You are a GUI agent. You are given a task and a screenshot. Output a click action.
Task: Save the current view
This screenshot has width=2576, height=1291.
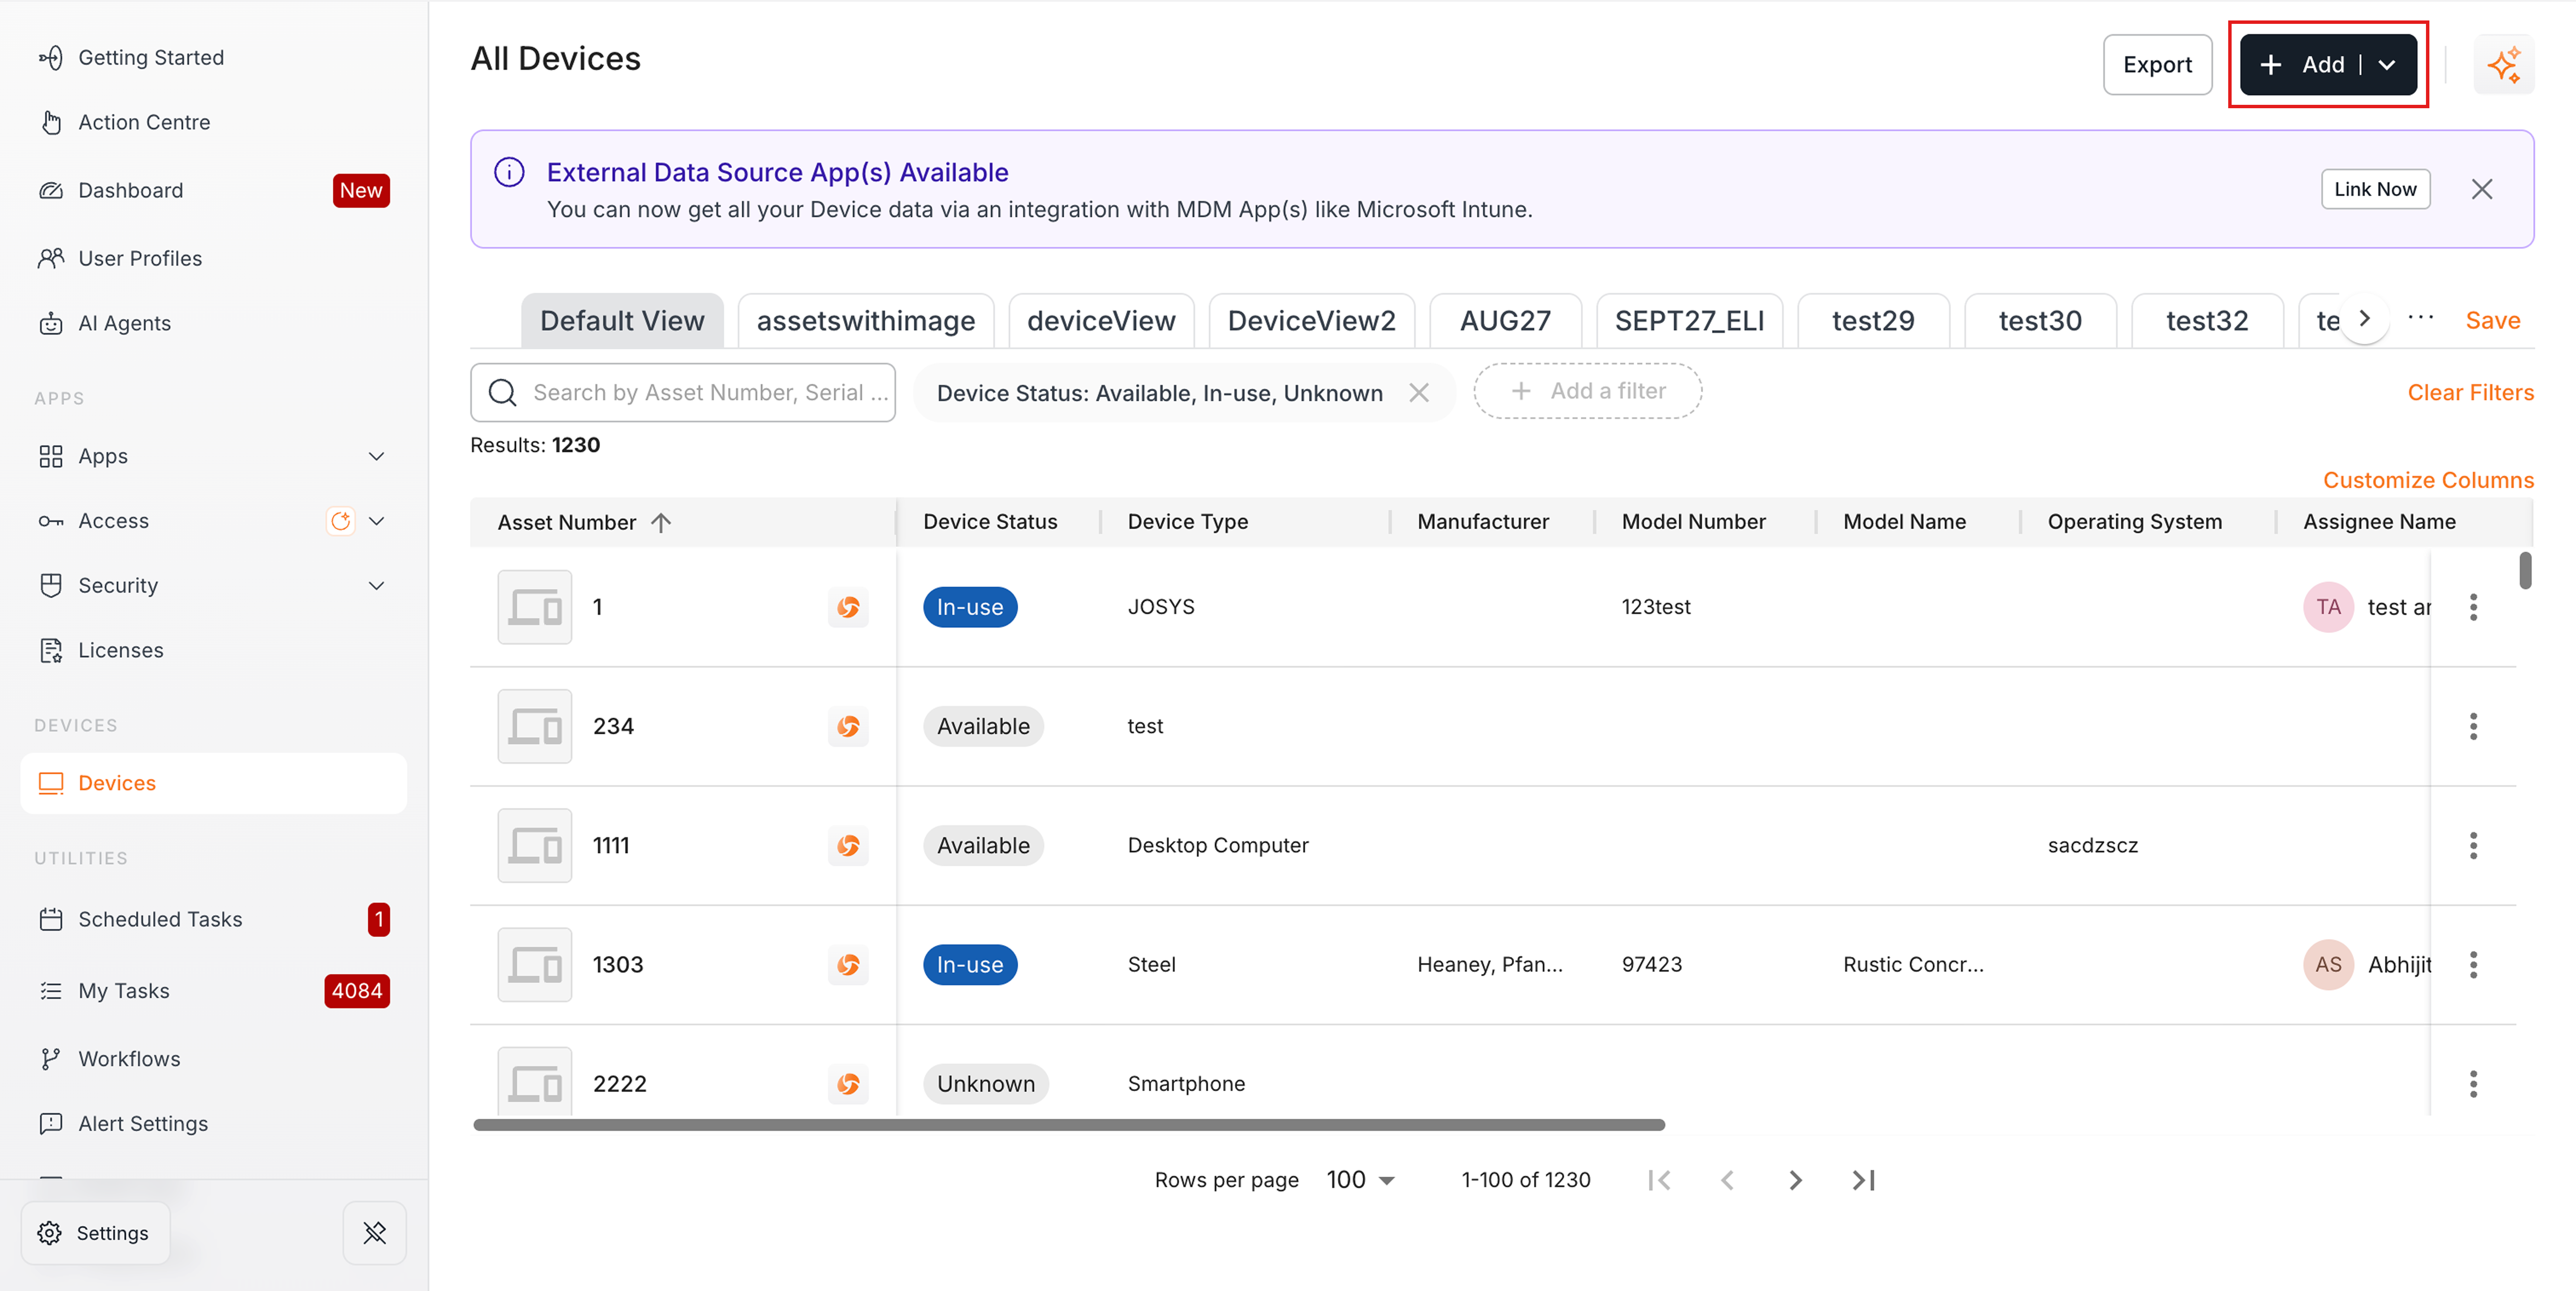[x=2492, y=321]
